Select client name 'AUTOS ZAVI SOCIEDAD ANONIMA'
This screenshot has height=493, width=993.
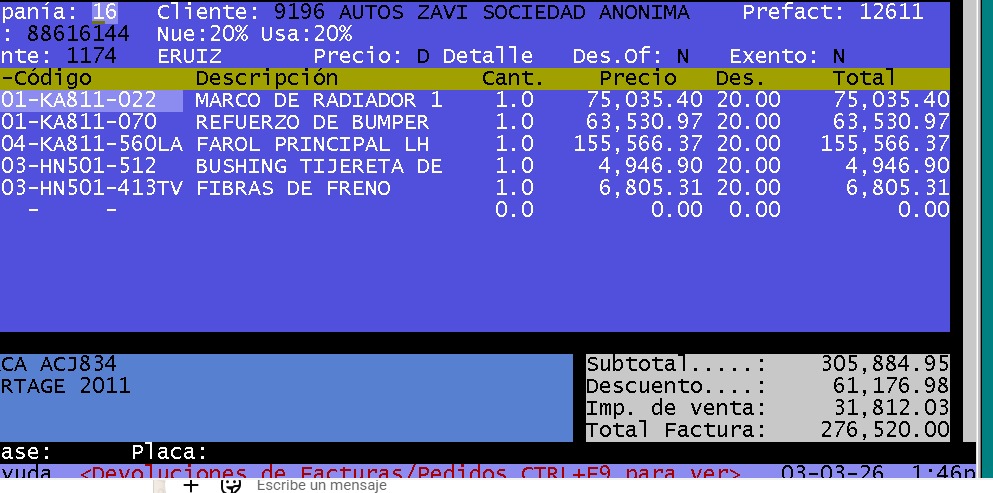coord(514,12)
